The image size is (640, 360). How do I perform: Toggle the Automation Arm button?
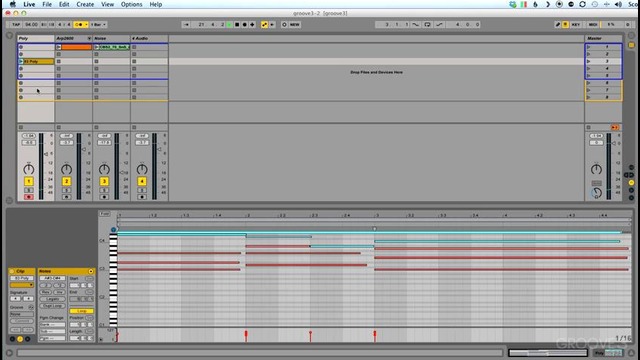(264, 24)
